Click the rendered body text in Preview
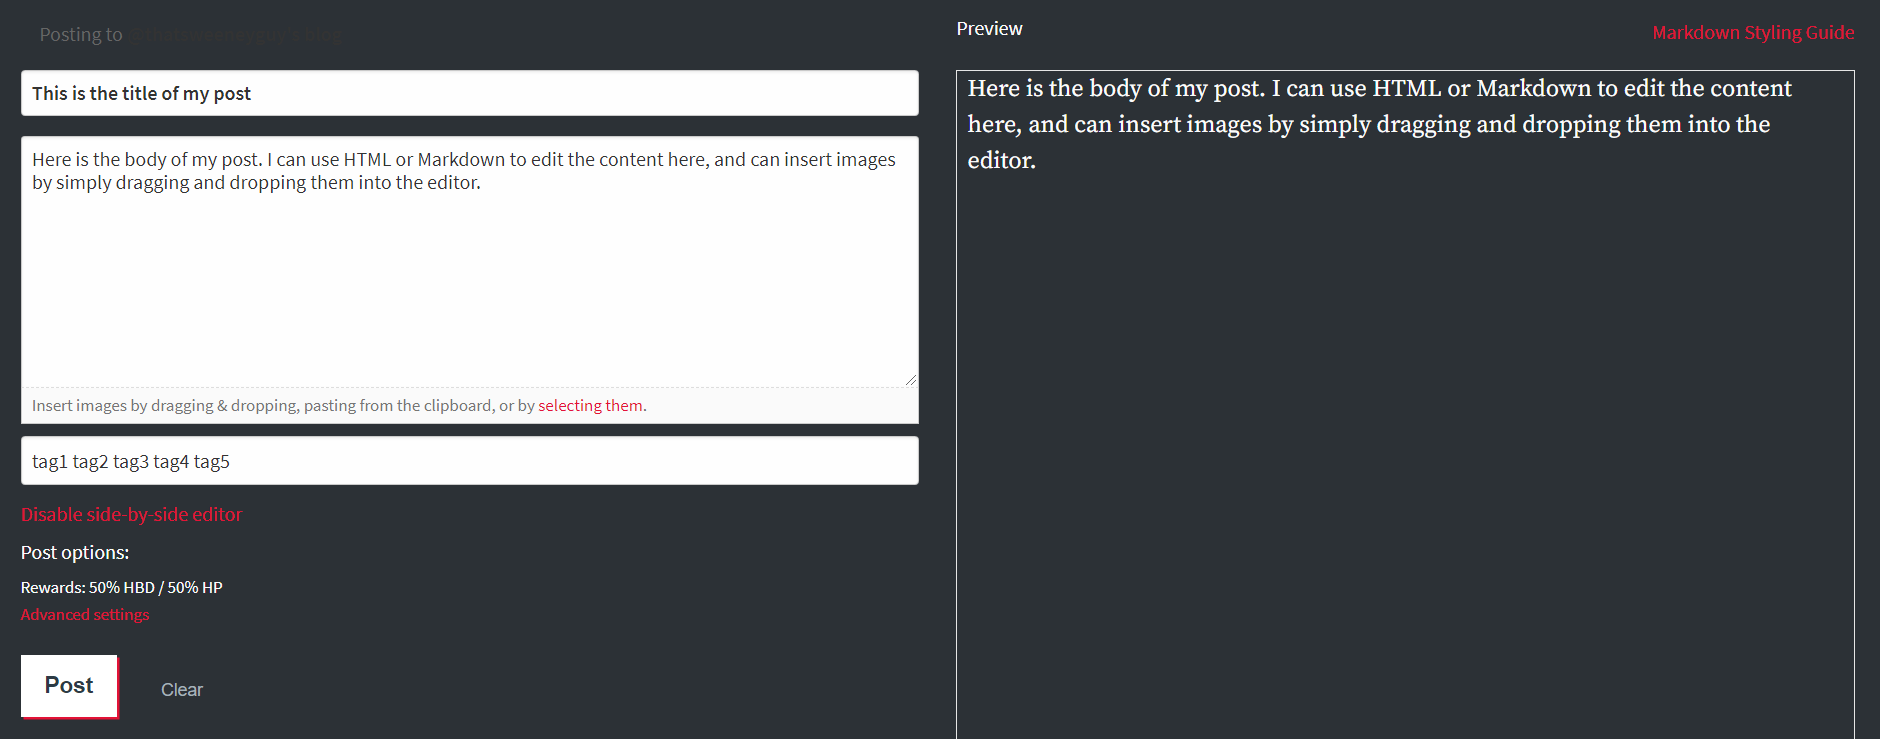This screenshot has width=1880, height=739. 1379,124
